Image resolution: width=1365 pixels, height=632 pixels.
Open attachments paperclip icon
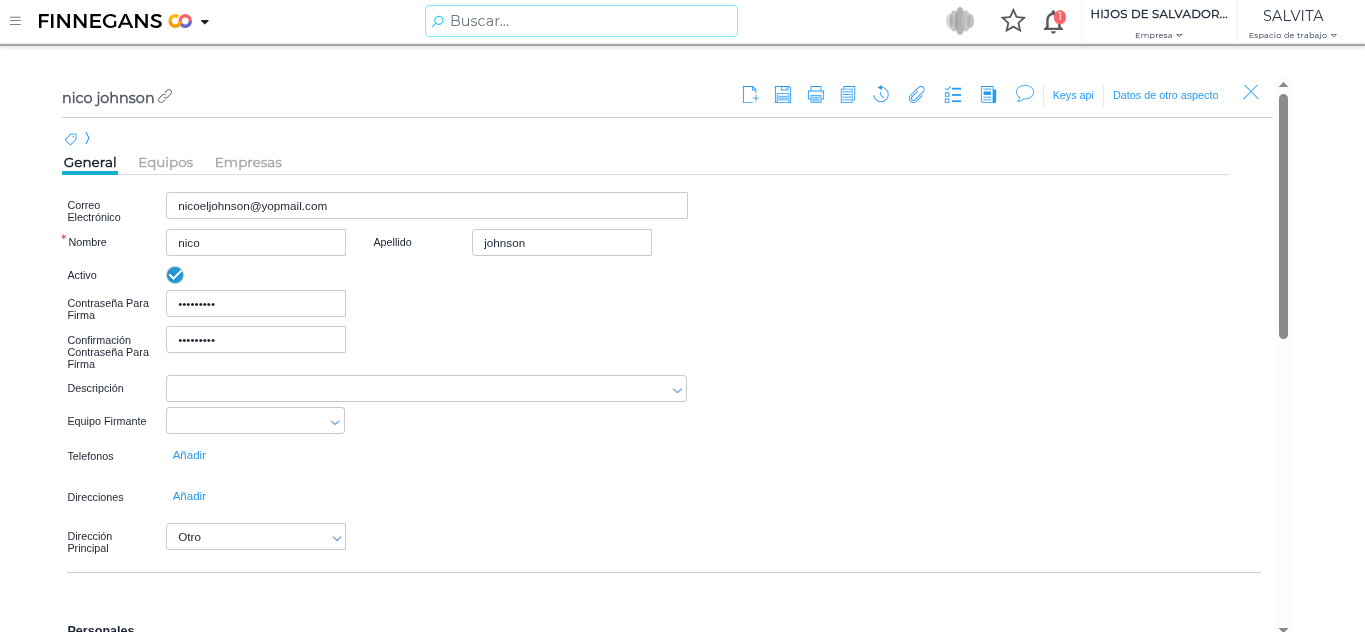916,94
